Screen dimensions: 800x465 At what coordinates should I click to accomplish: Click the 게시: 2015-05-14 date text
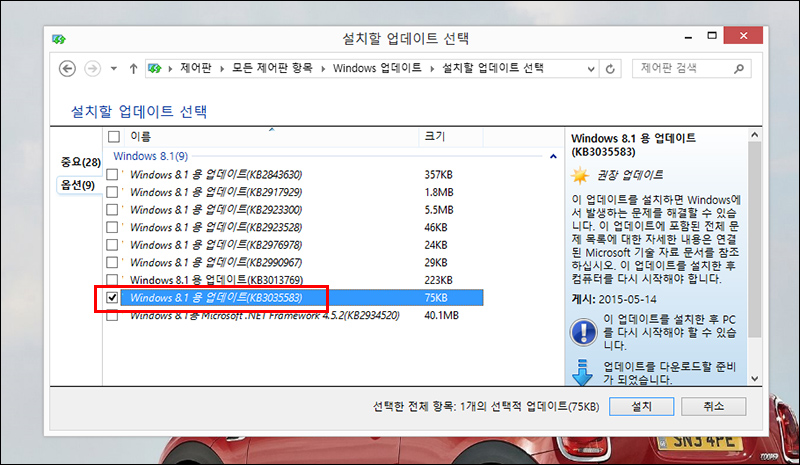point(614,299)
